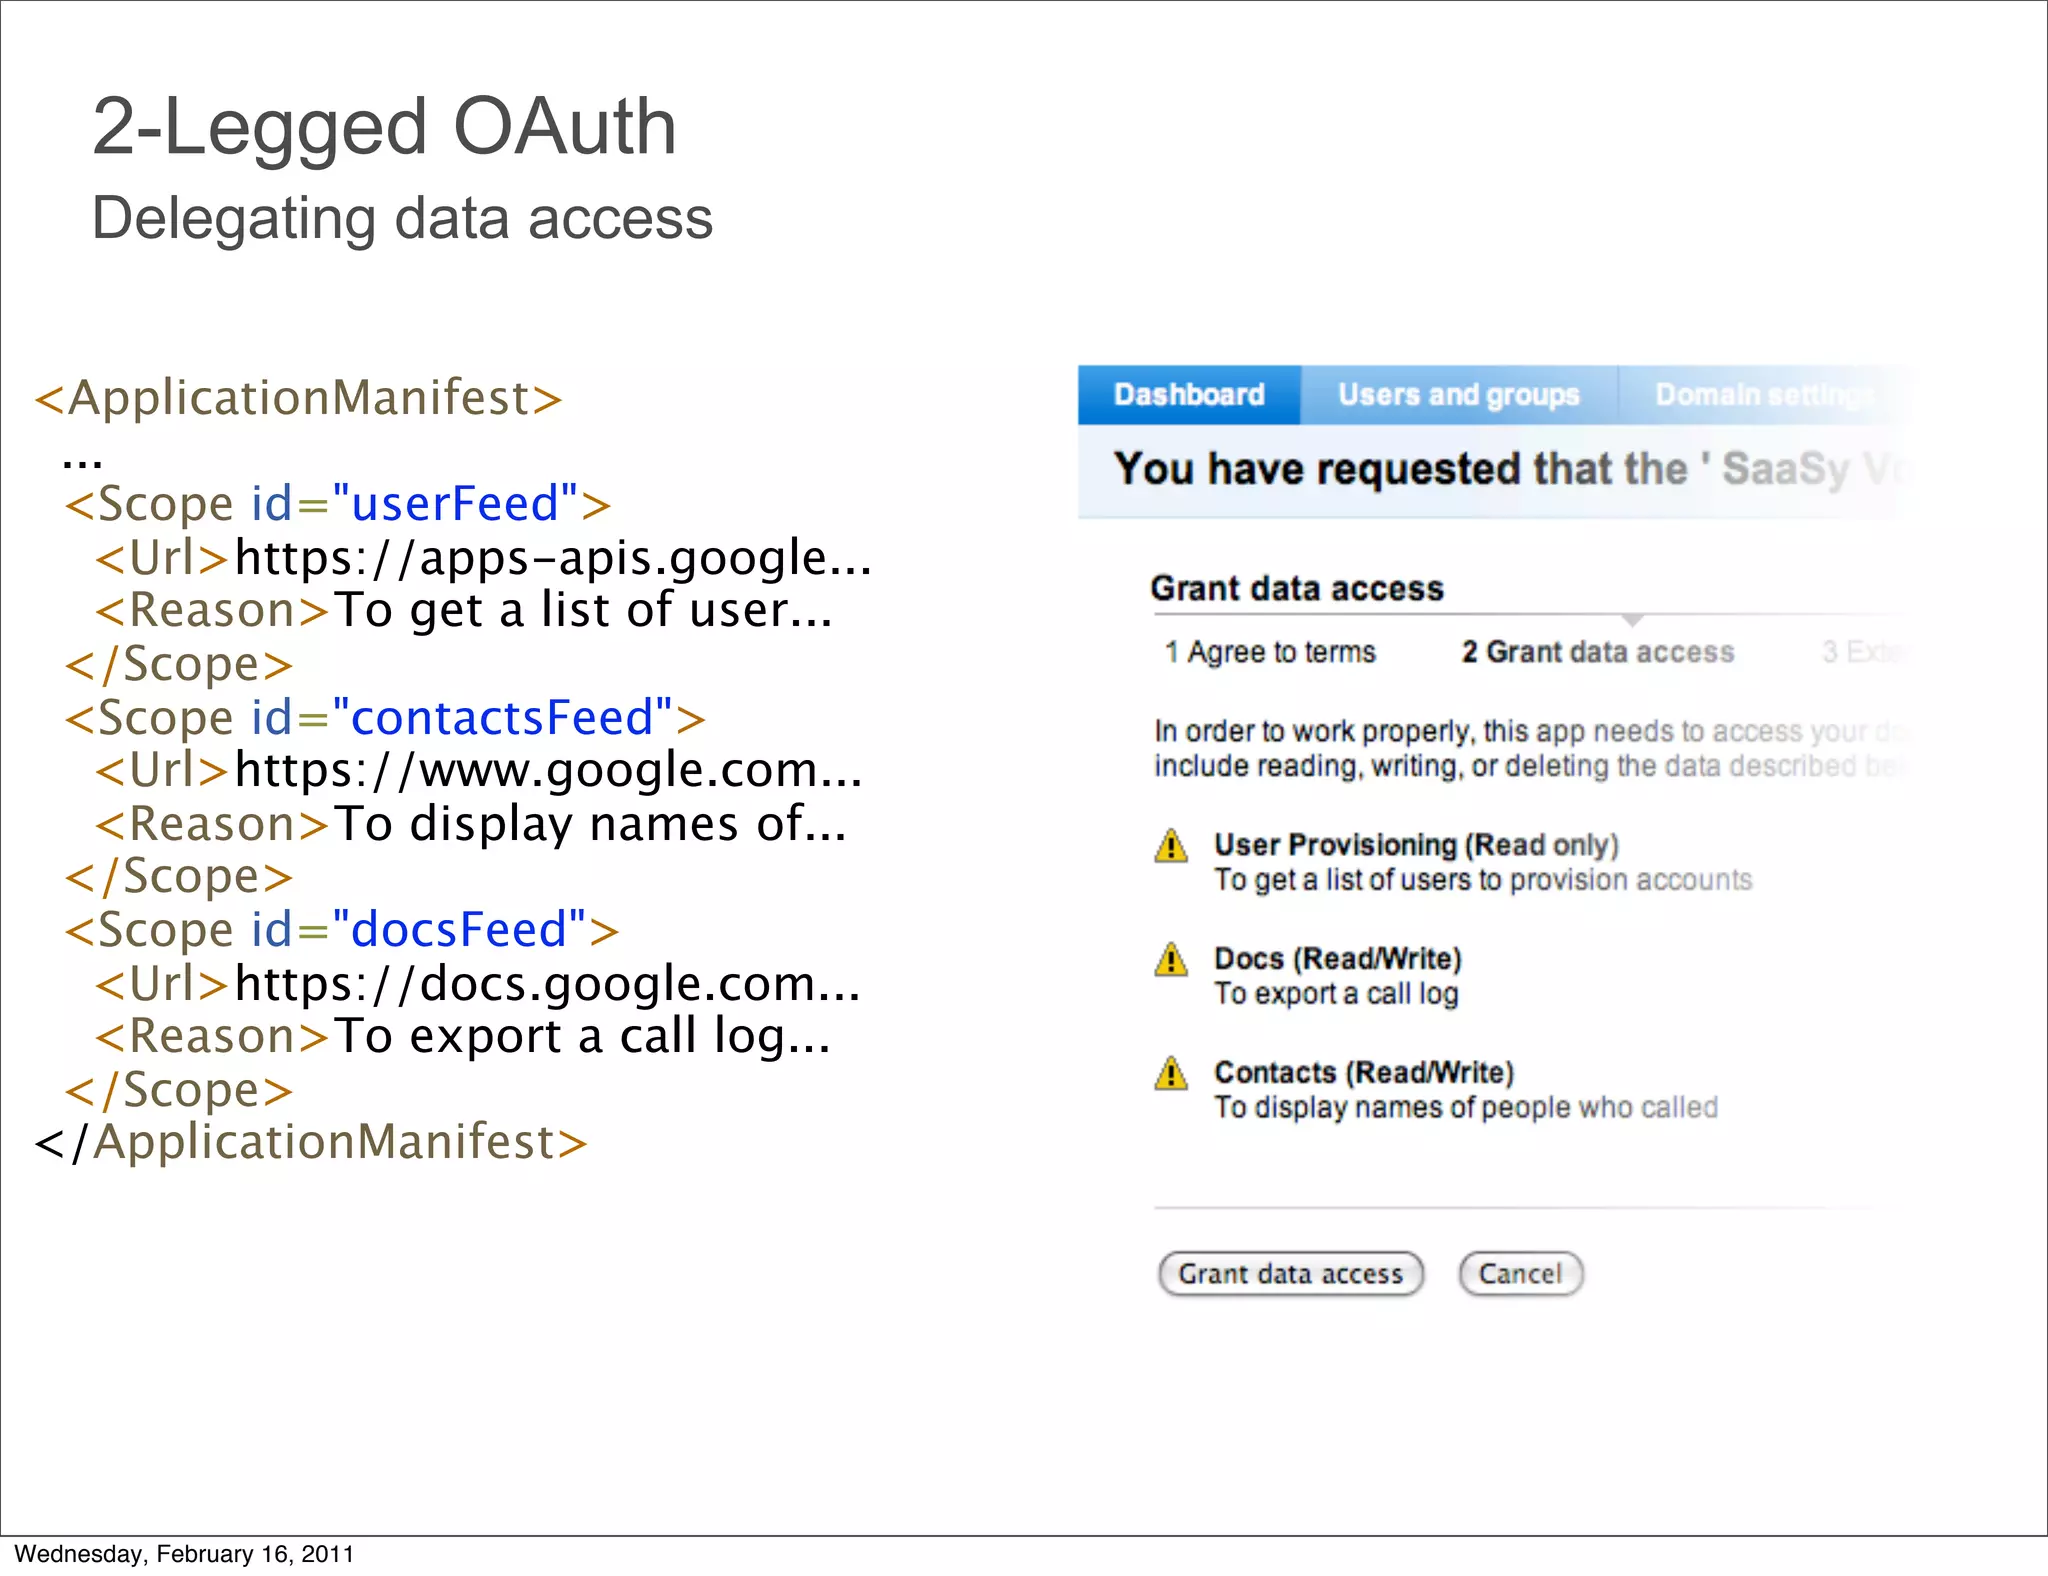The image size is (2048, 1576).
Task: Click warning icon beside Contacts (Read/Write)
Action: [x=1171, y=1074]
